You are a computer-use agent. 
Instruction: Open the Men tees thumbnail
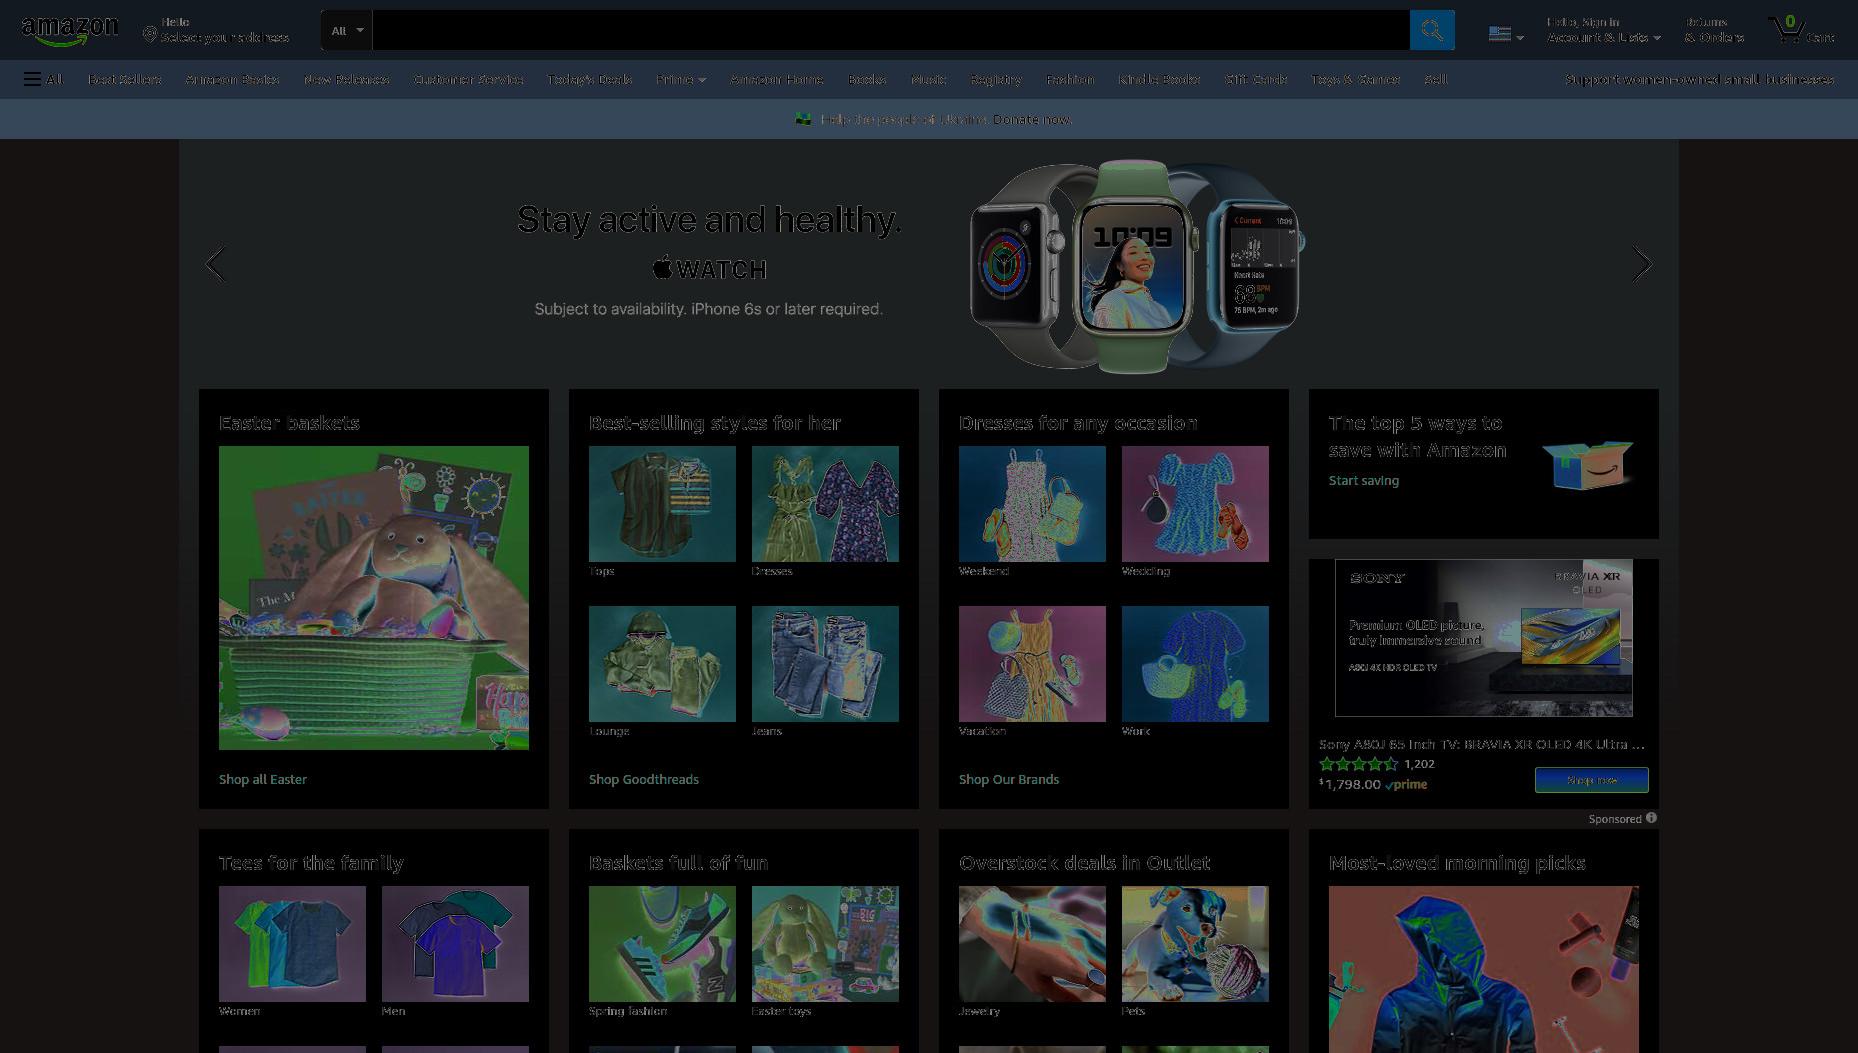pos(455,944)
